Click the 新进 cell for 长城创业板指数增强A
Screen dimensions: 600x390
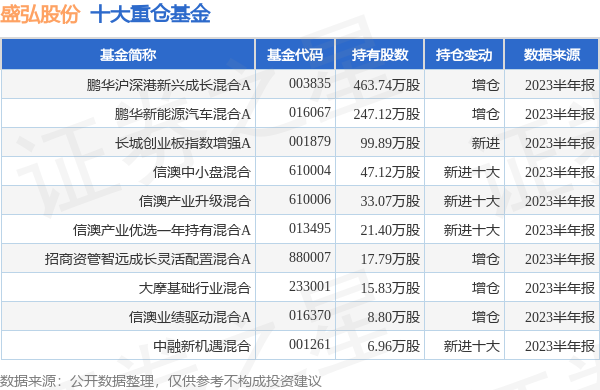coord(486,143)
